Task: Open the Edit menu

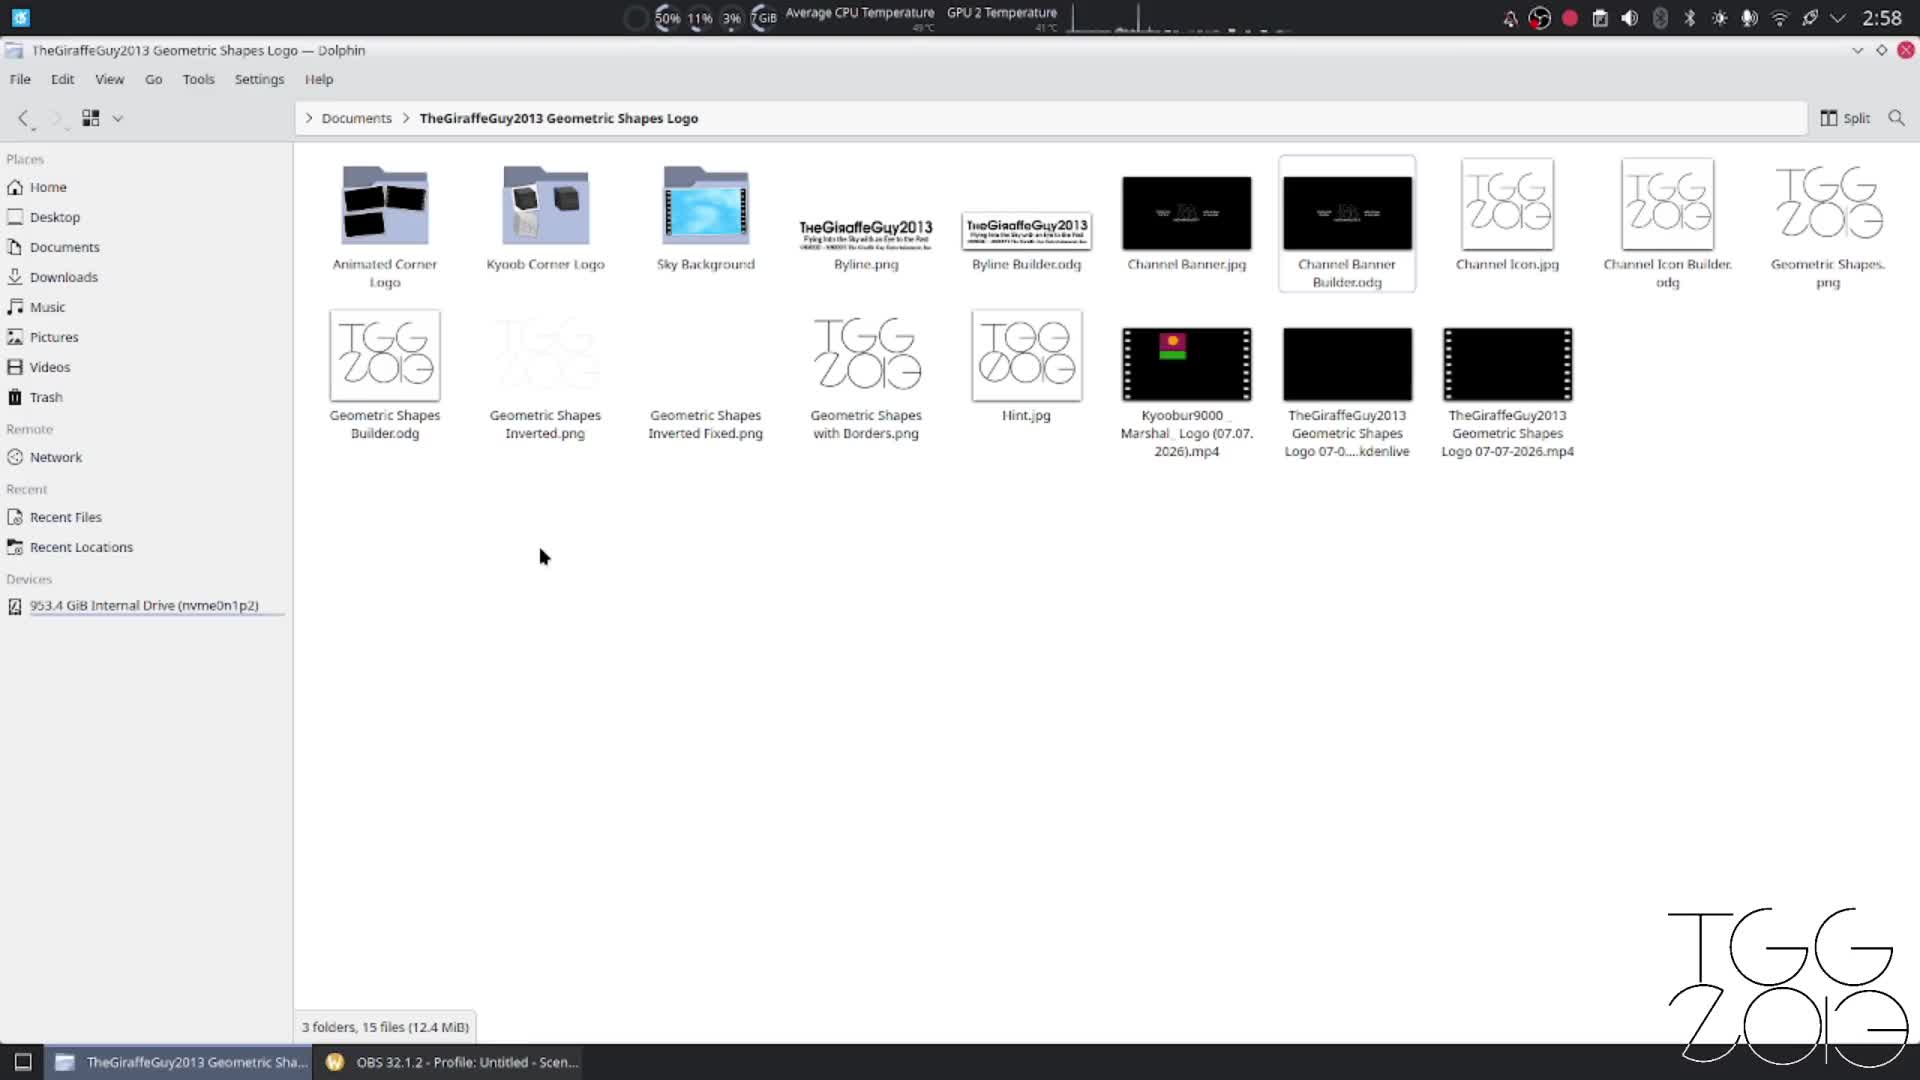Action: 63,79
